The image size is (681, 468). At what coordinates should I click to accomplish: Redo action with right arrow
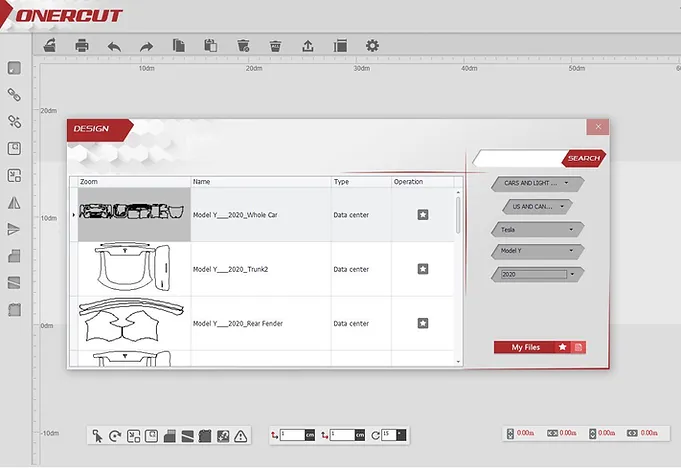coord(146,46)
